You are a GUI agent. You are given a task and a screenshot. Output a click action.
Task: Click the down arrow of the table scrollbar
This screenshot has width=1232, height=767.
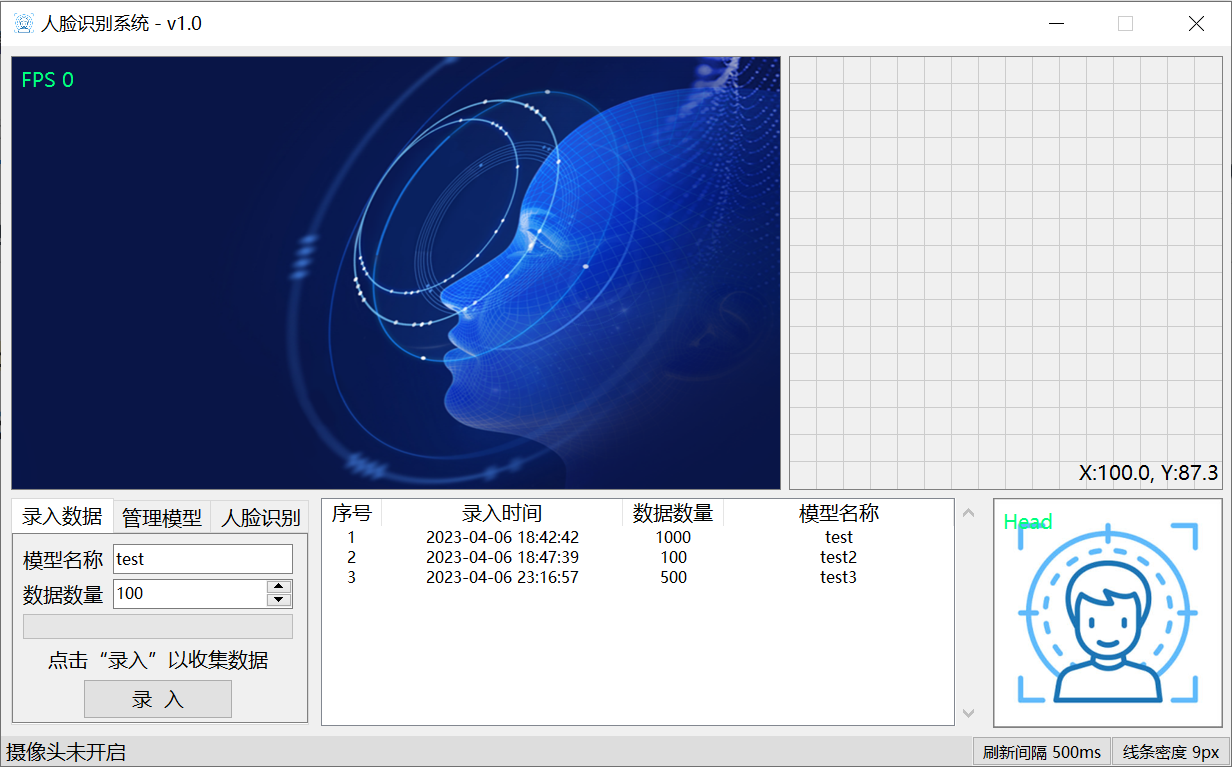(968, 713)
